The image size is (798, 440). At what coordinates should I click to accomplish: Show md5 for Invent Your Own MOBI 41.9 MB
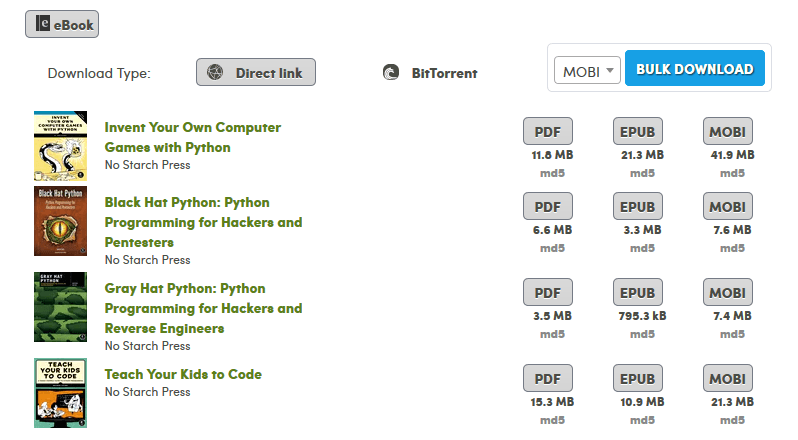tap(732, 173)
